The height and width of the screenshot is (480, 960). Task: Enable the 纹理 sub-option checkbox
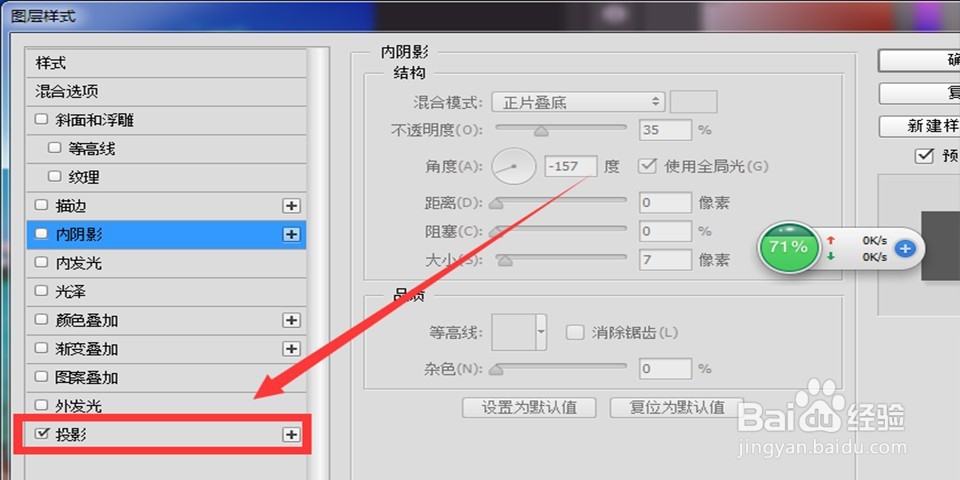click(54, 176)
